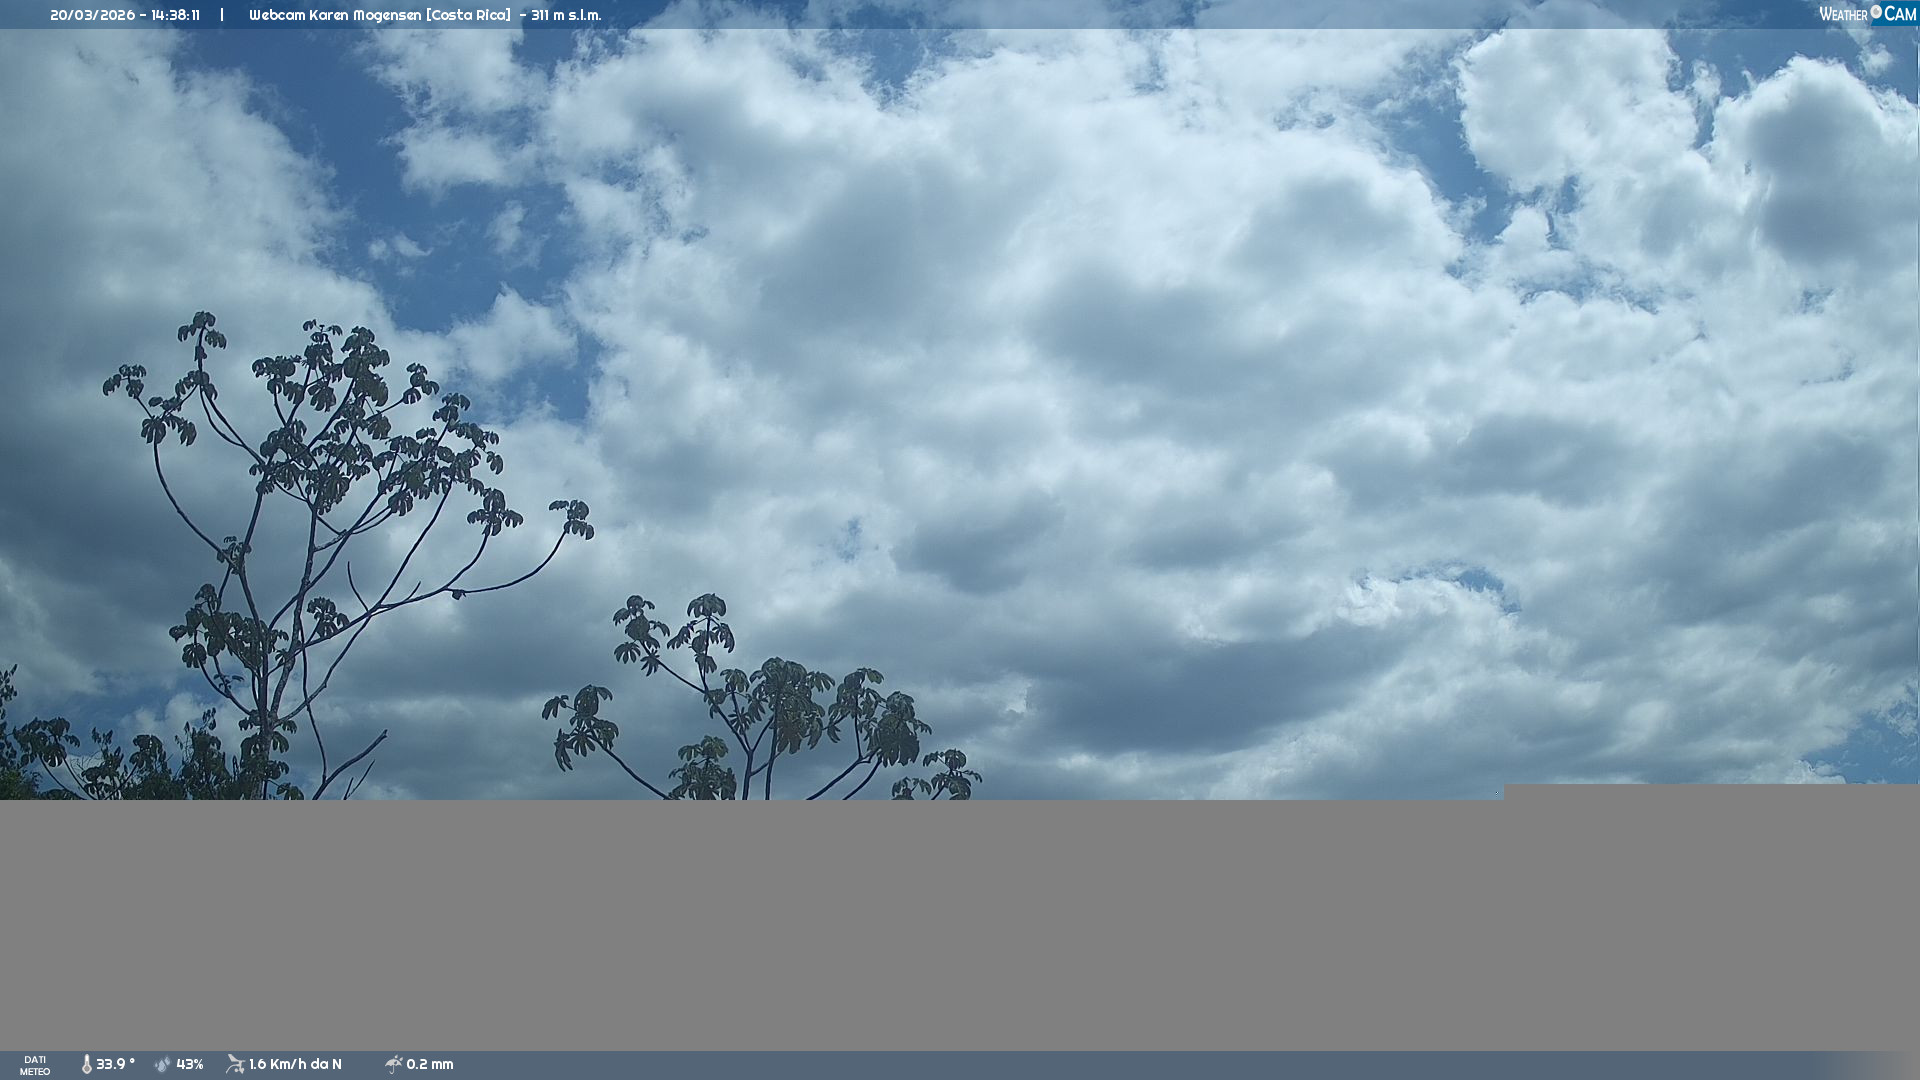Click the 0.2 mm rainfall value

point(430,1065)
